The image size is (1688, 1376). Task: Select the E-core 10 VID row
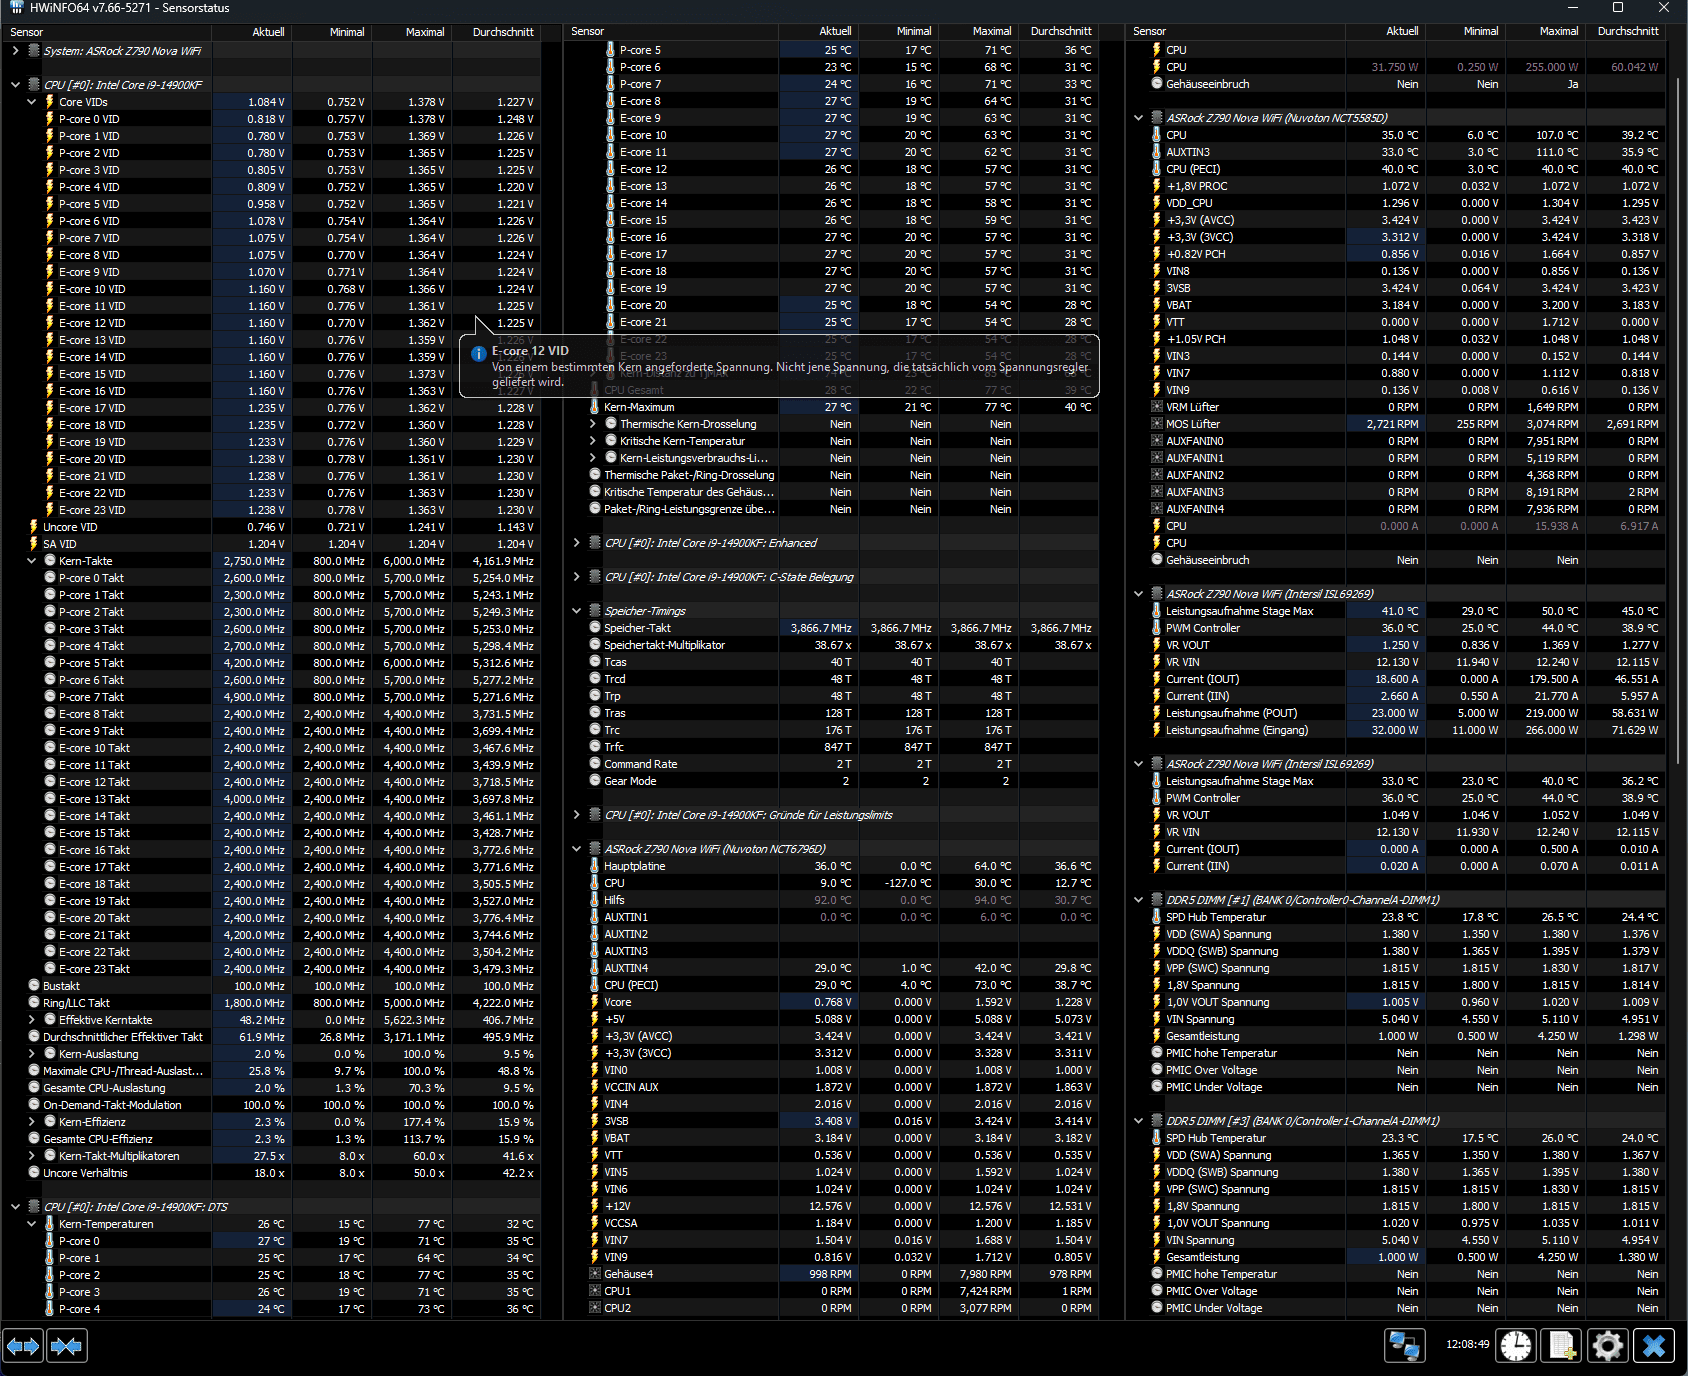pos(270,289)
